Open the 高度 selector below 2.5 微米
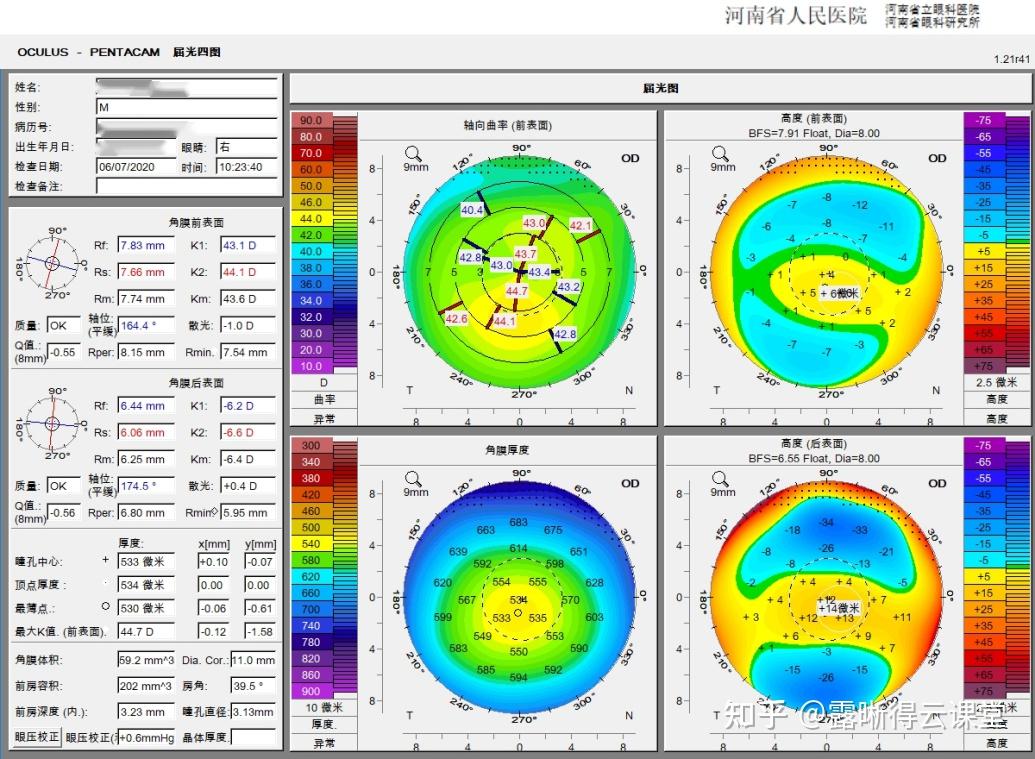The width and height of the screenshot is (1035, 759). coord(997,399)
